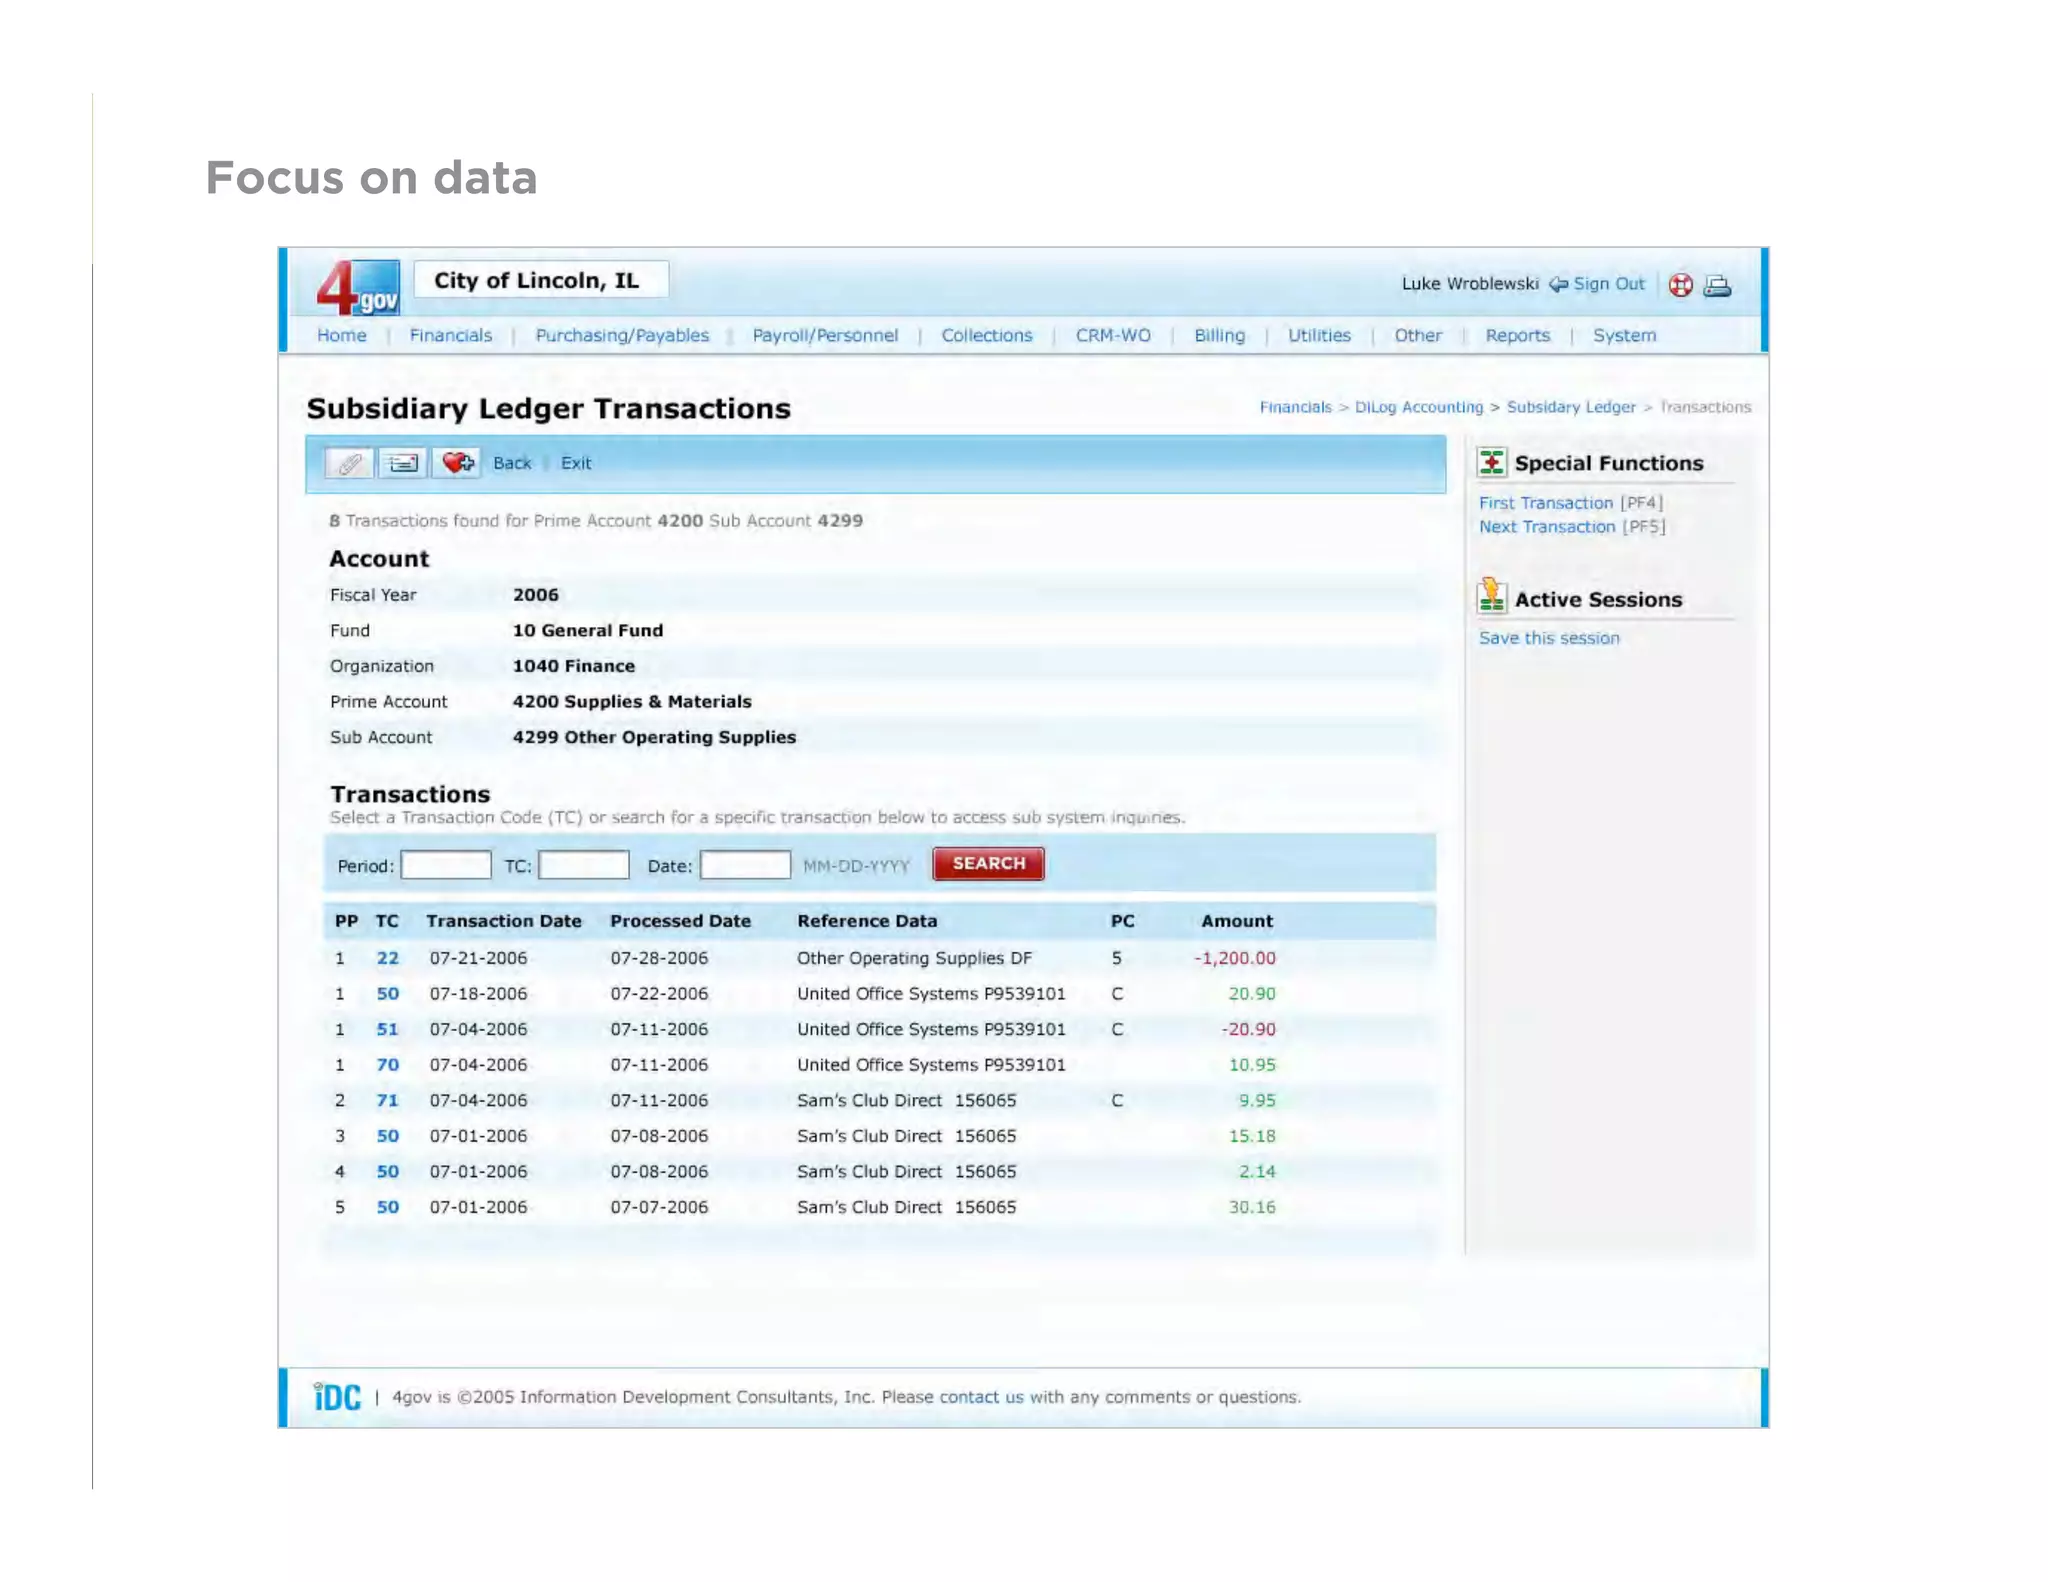Click the help lifesaver icon
The width and height of the screenshot is (2048, 1582).
tap(1680, 286)
